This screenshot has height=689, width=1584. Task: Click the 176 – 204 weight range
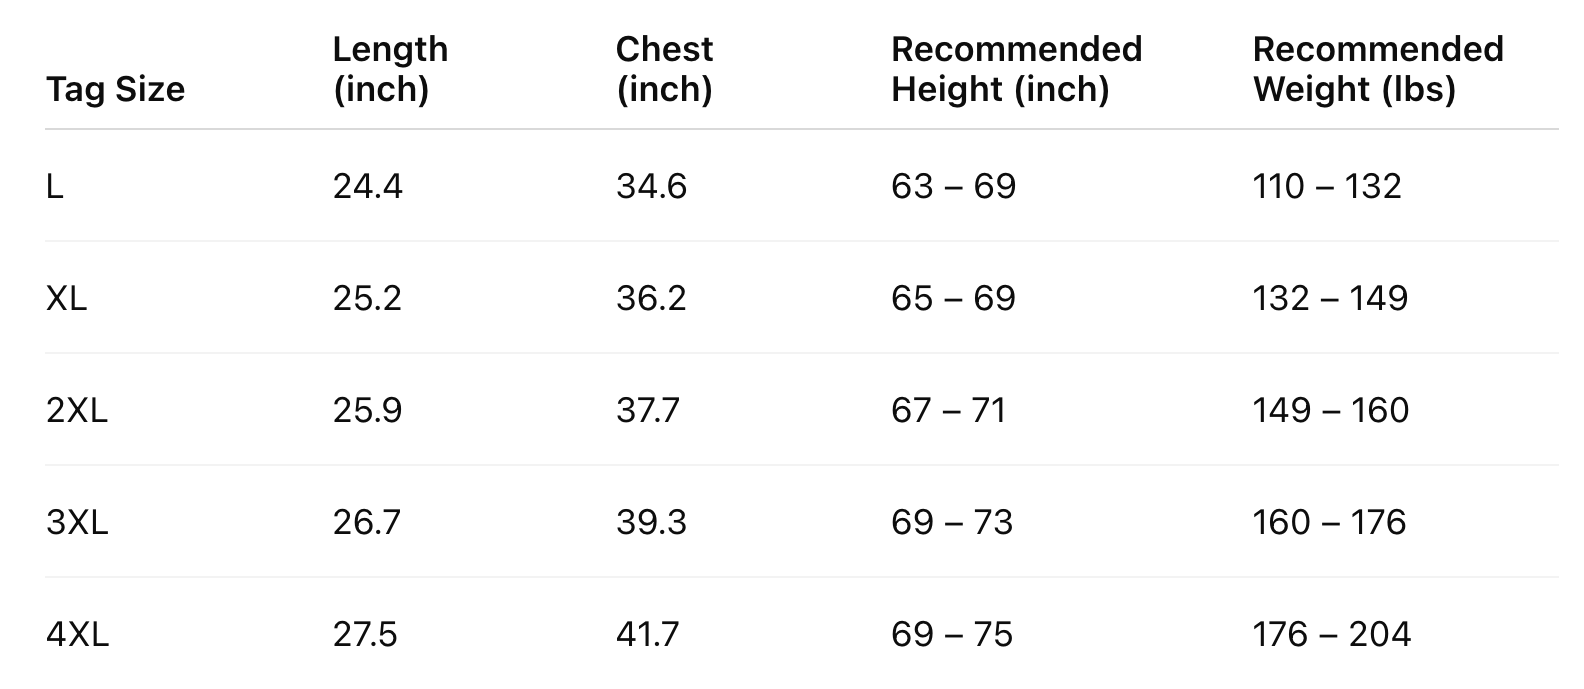coord(1331,634)
